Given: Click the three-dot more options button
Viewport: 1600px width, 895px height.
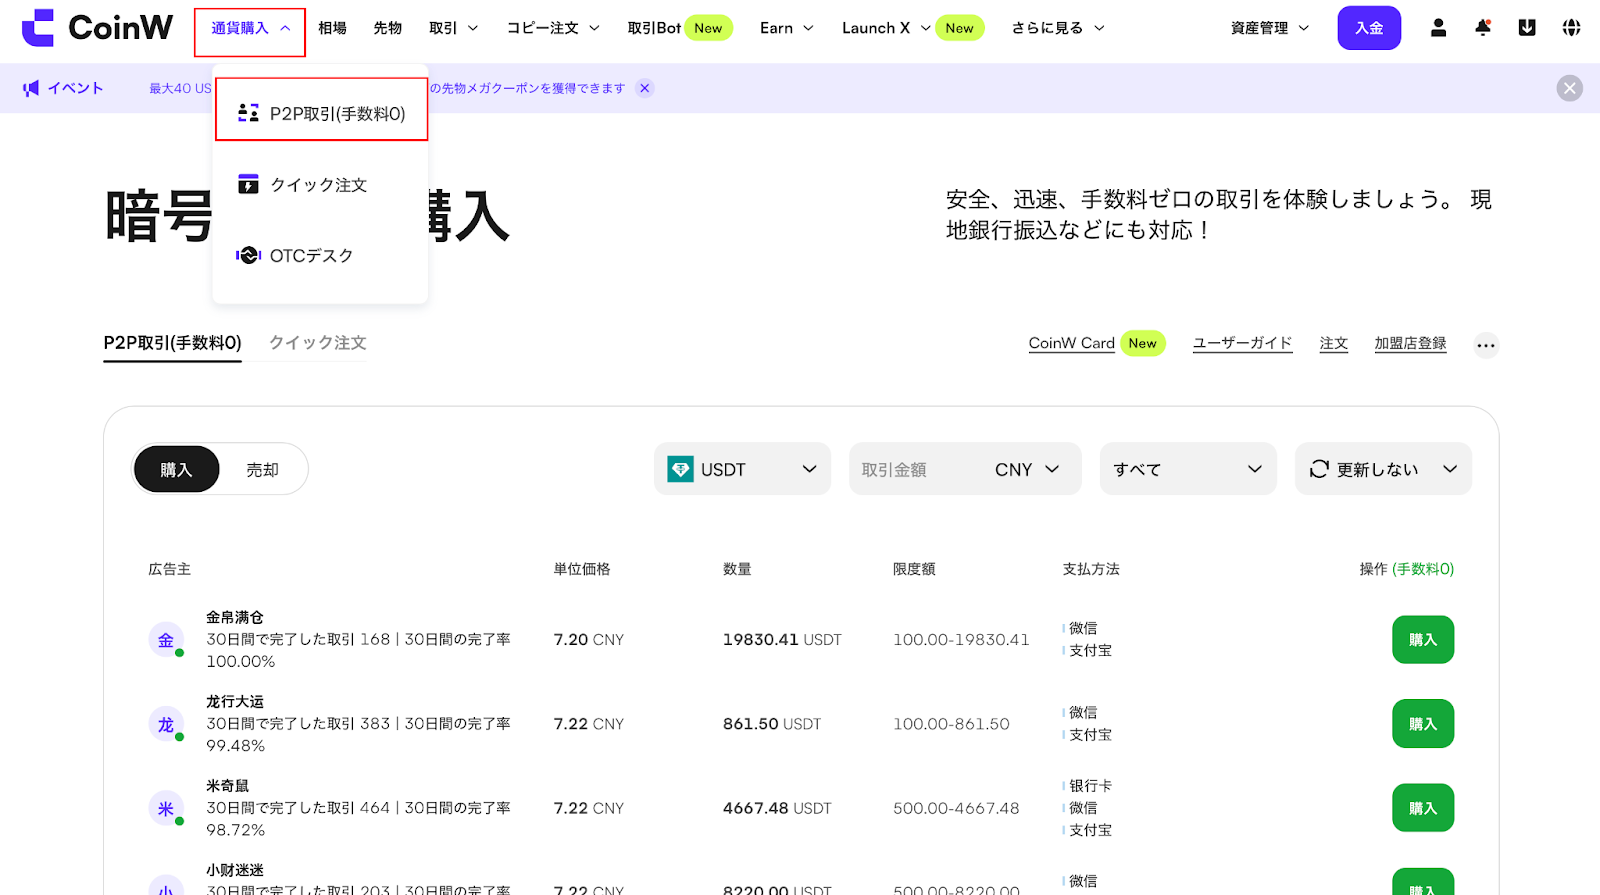Looking at the screenshot, I should (x=1486, y=345).
